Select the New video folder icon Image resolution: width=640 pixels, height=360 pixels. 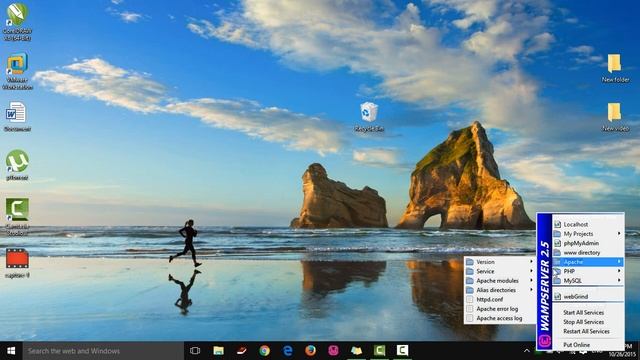615,117
